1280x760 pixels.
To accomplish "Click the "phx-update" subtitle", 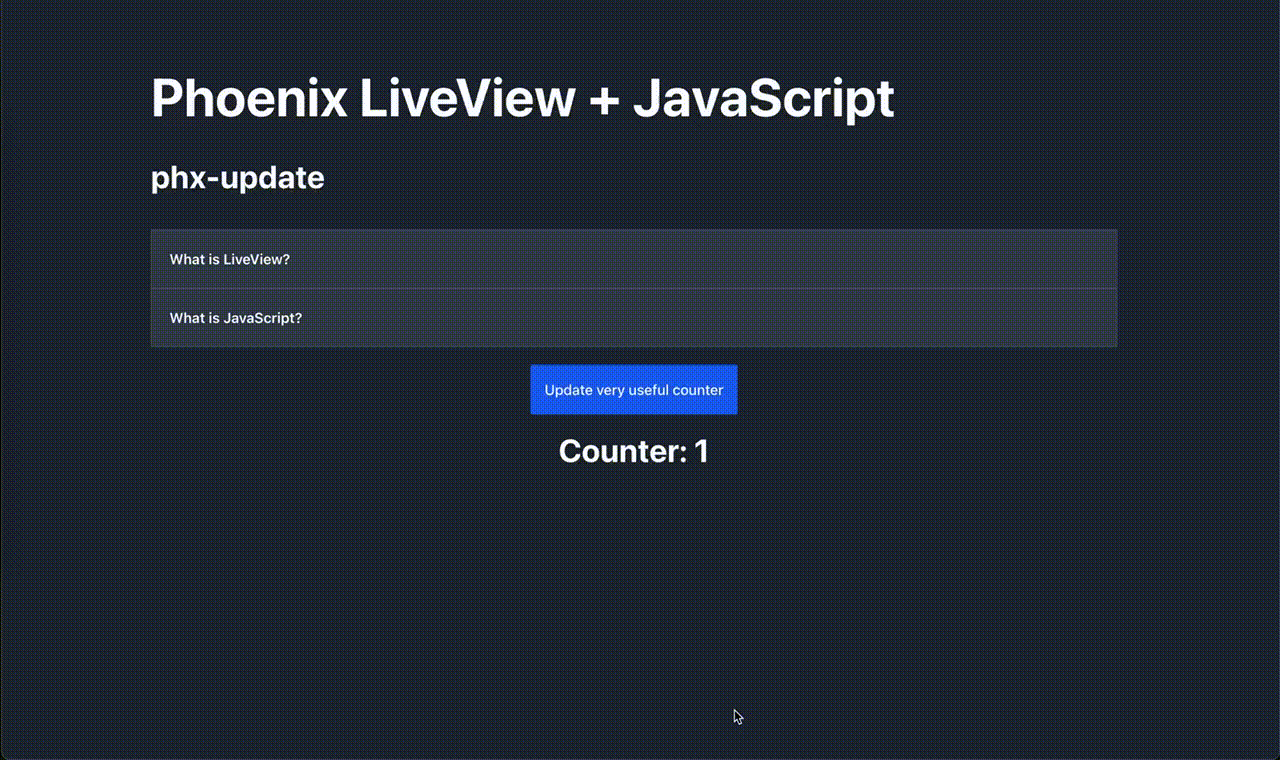I will 237,178.
